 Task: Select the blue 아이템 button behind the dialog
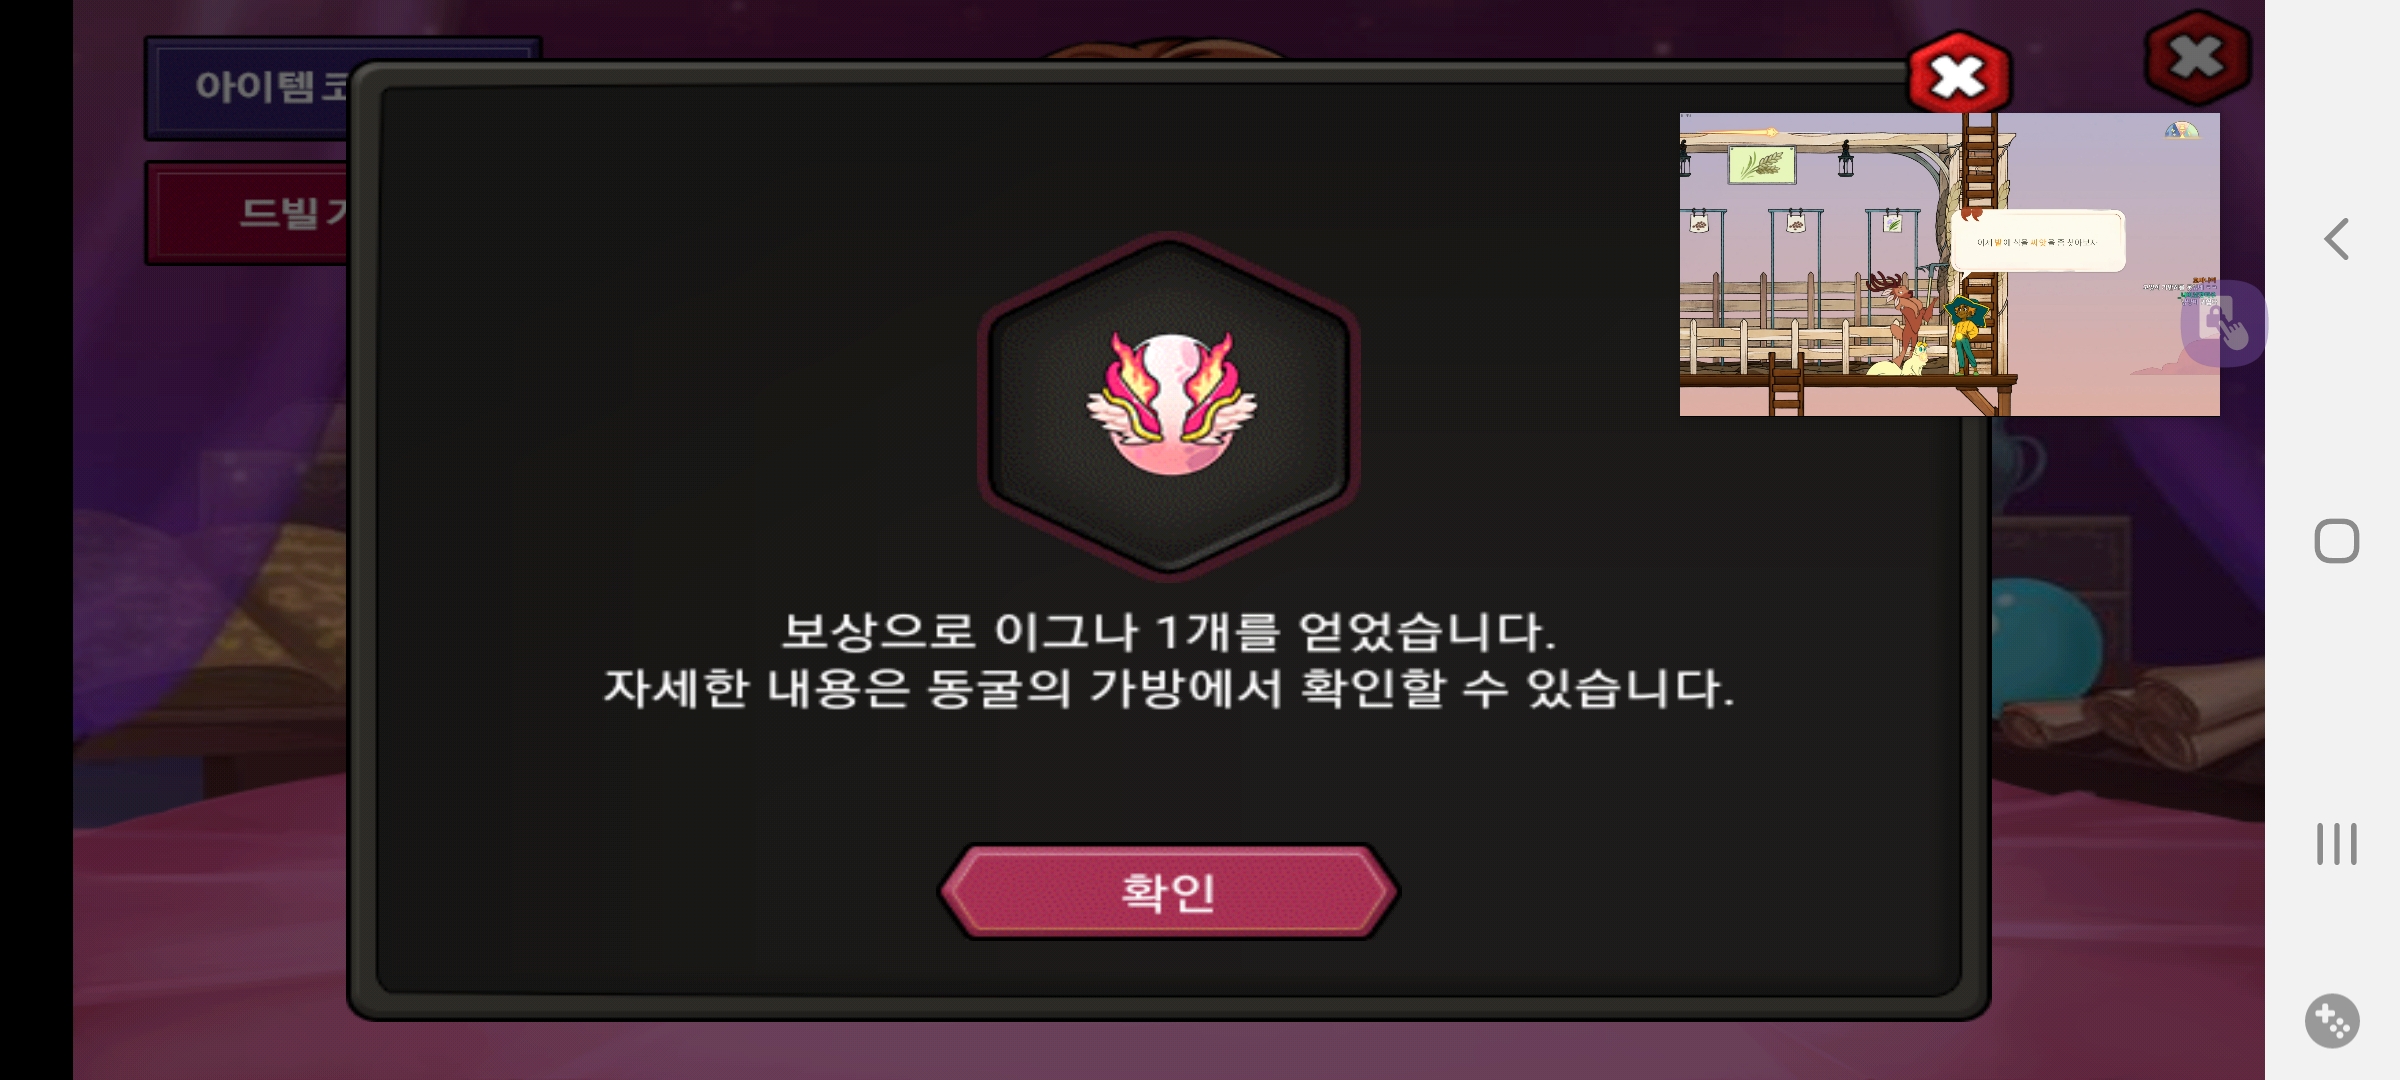248,88
